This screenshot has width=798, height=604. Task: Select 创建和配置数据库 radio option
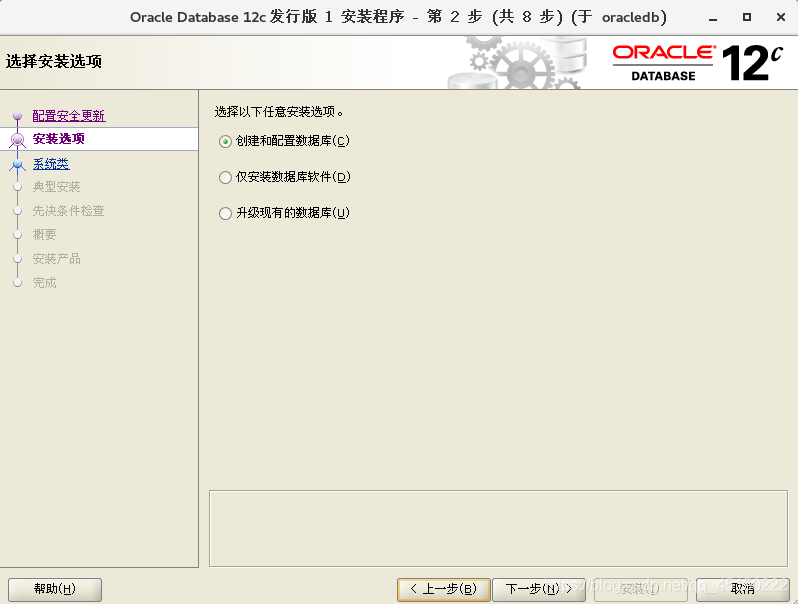pyautogui.click(x=225, y=141)
